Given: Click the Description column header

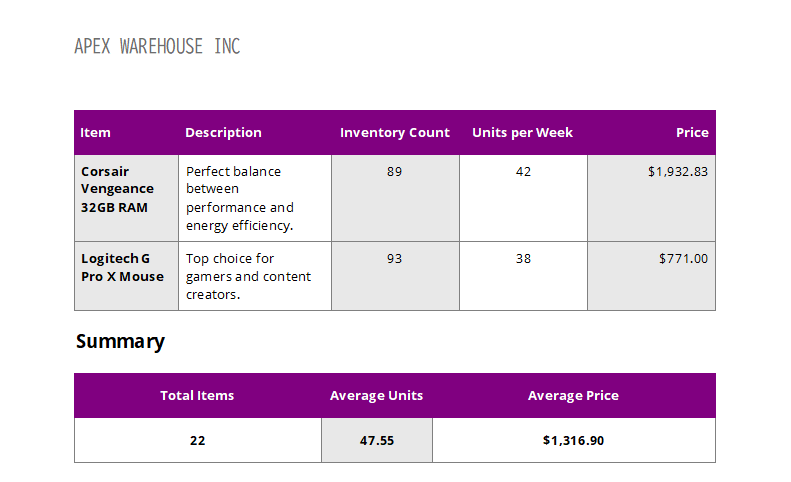Looking at the screenshot, I should pos(223,133).
